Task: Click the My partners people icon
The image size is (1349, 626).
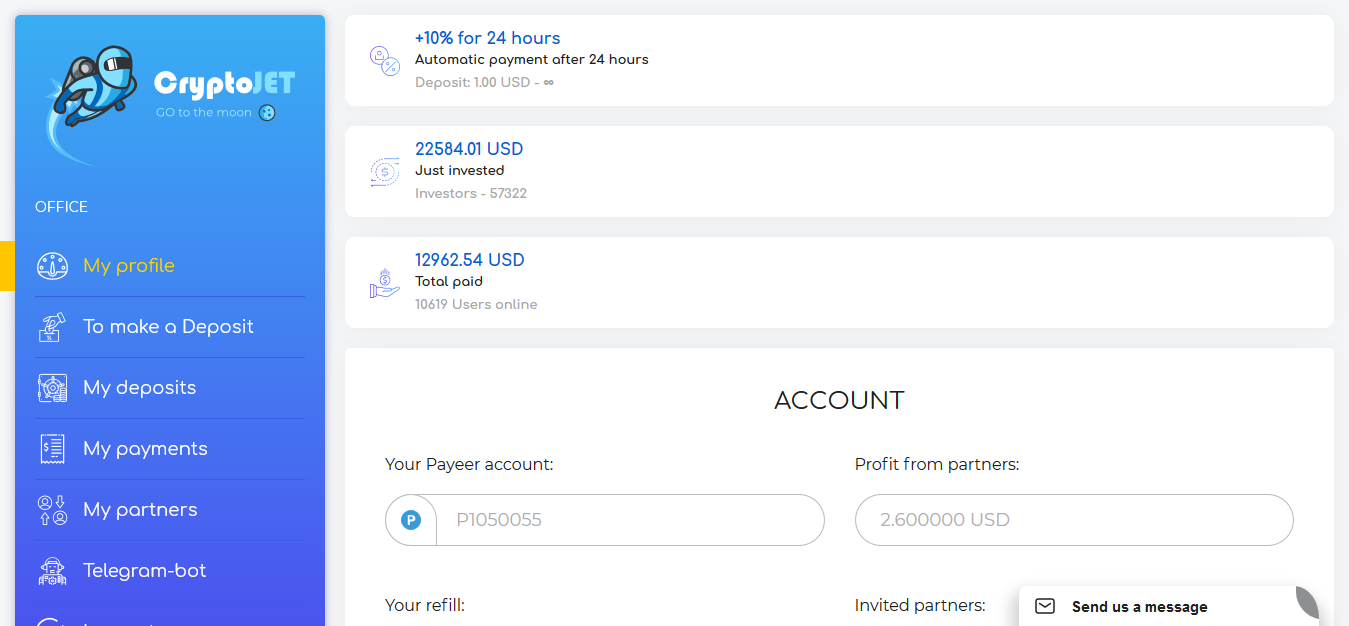Action: tap(52, 510)
